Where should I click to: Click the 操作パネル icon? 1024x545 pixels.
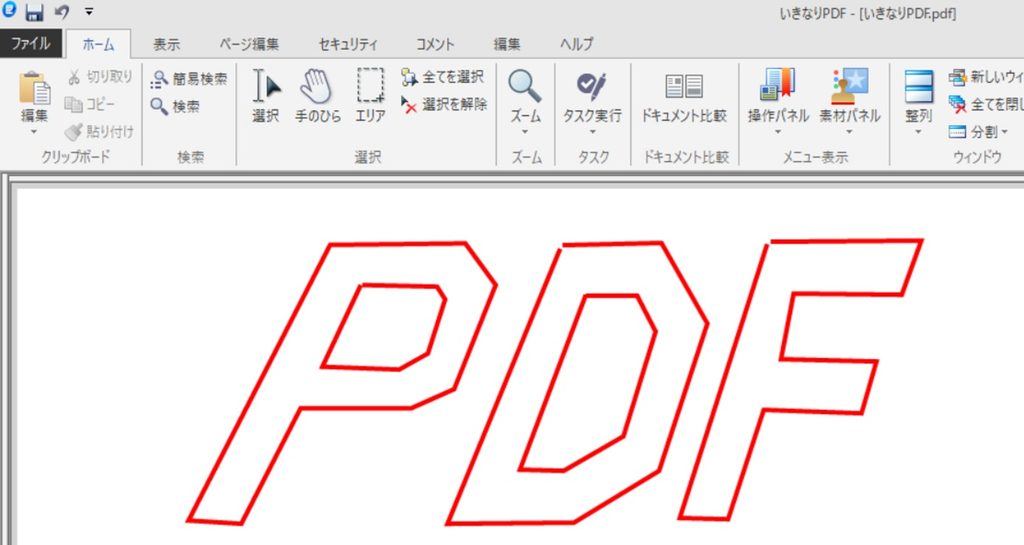778,86
